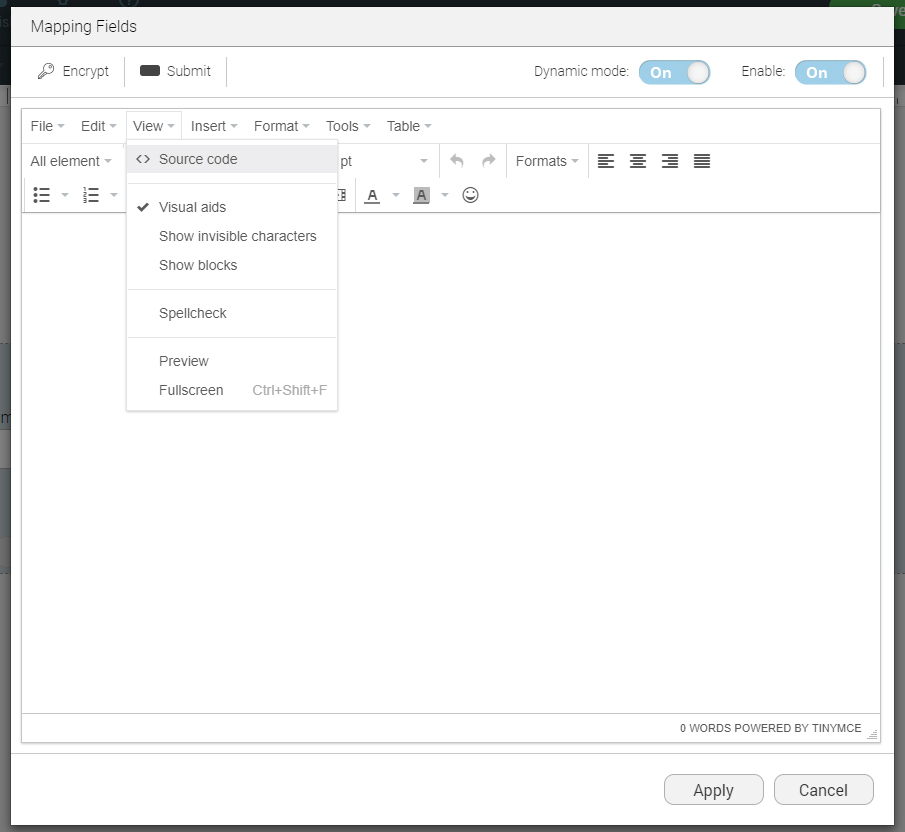The image size is (905, 832).
Task: Select the left align icon
Action: pos(605,160)
